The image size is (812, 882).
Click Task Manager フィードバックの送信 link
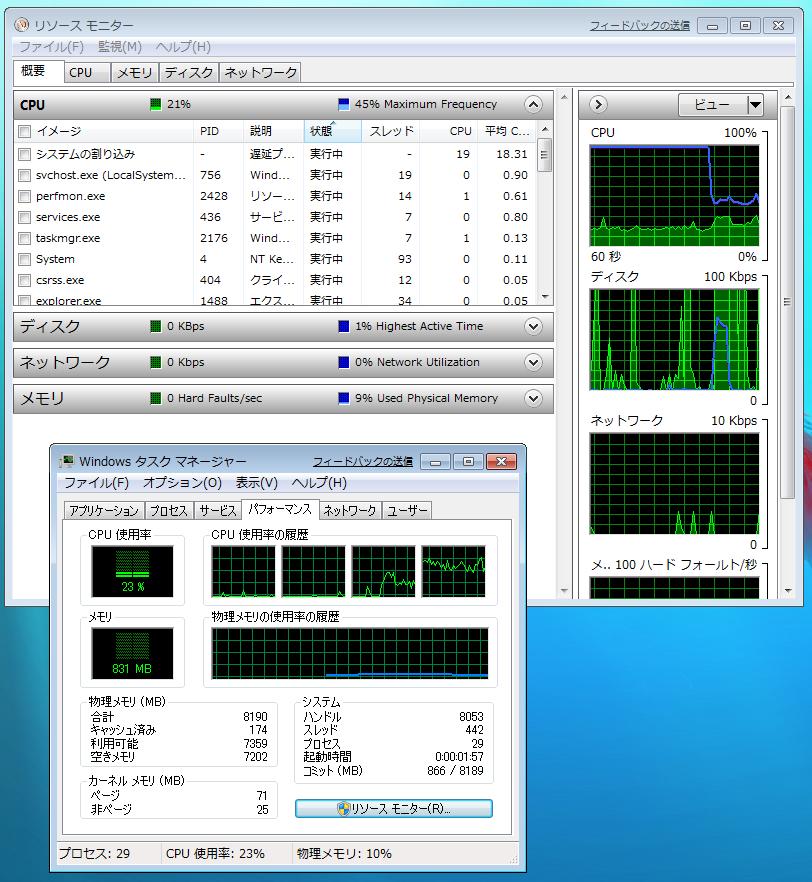click(x=363, y=462)
